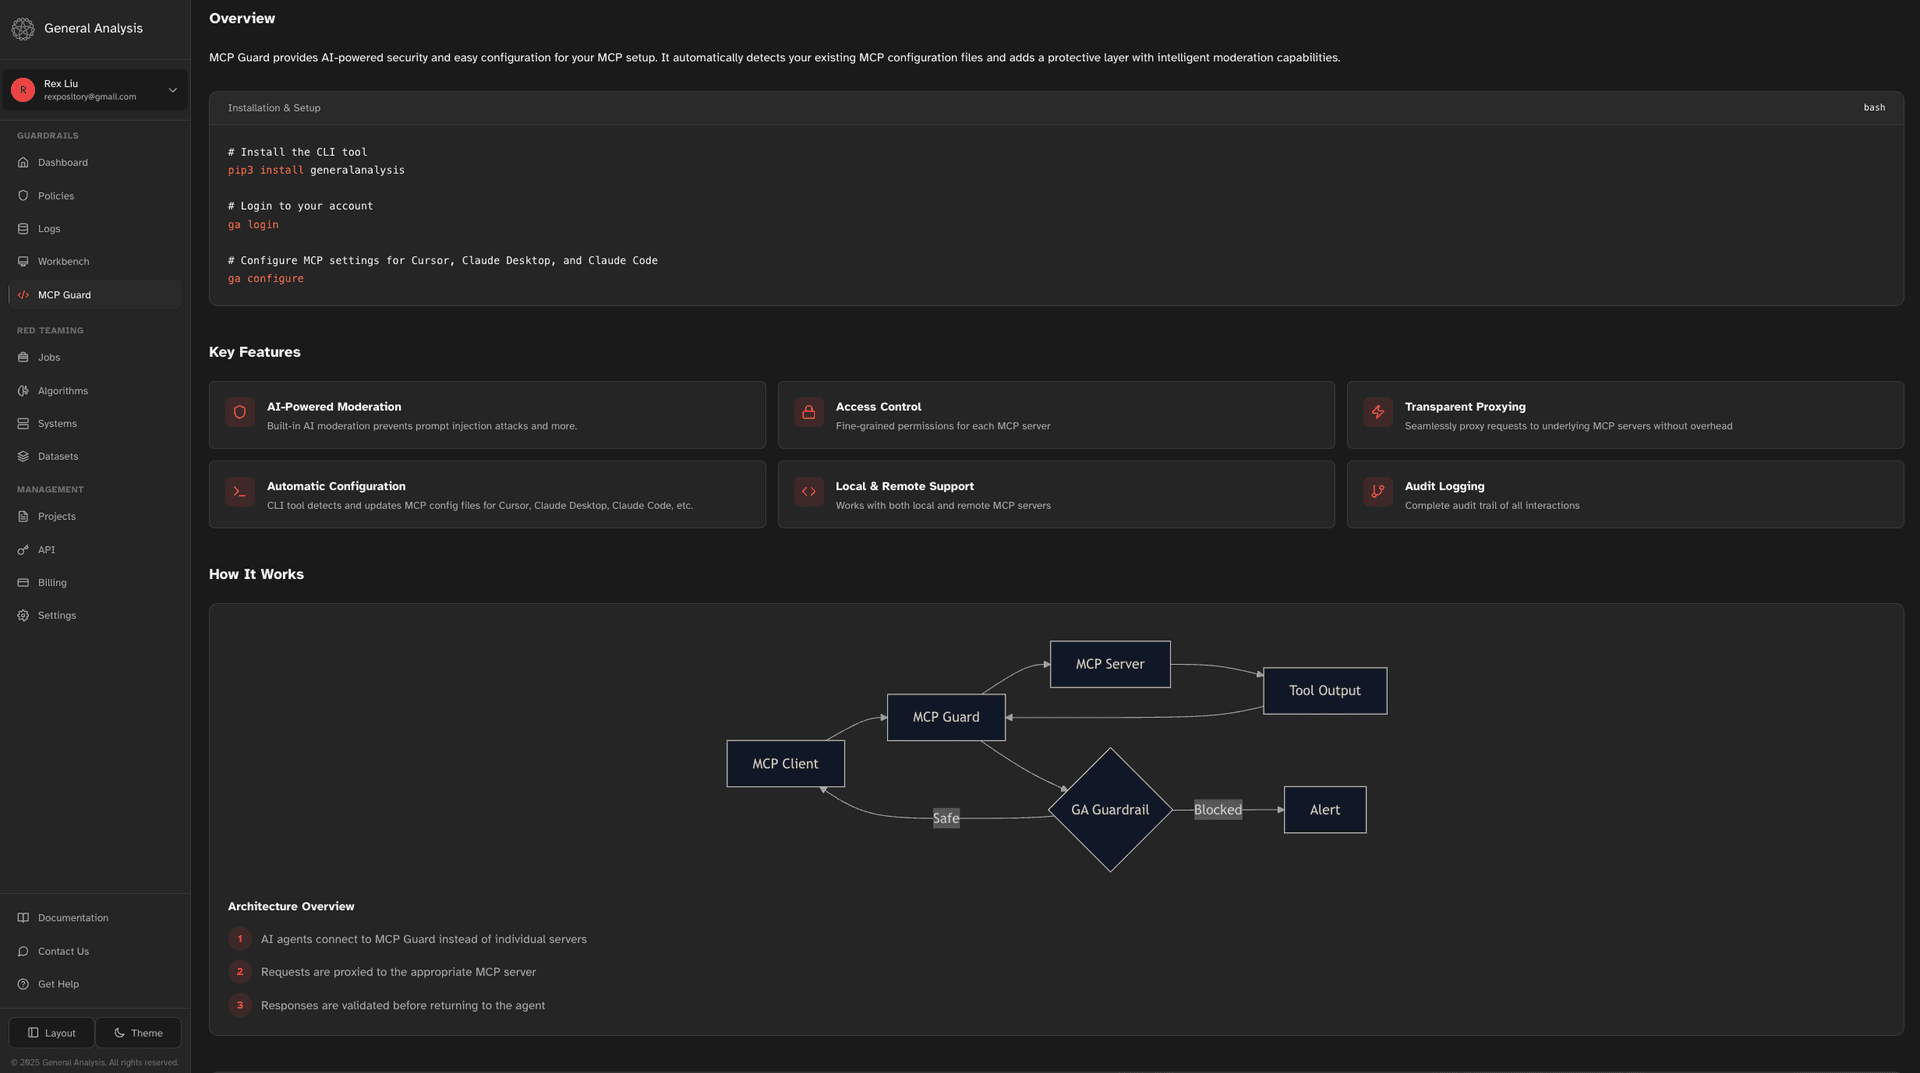Click the Policies shield icon

[x=23, y=196]
